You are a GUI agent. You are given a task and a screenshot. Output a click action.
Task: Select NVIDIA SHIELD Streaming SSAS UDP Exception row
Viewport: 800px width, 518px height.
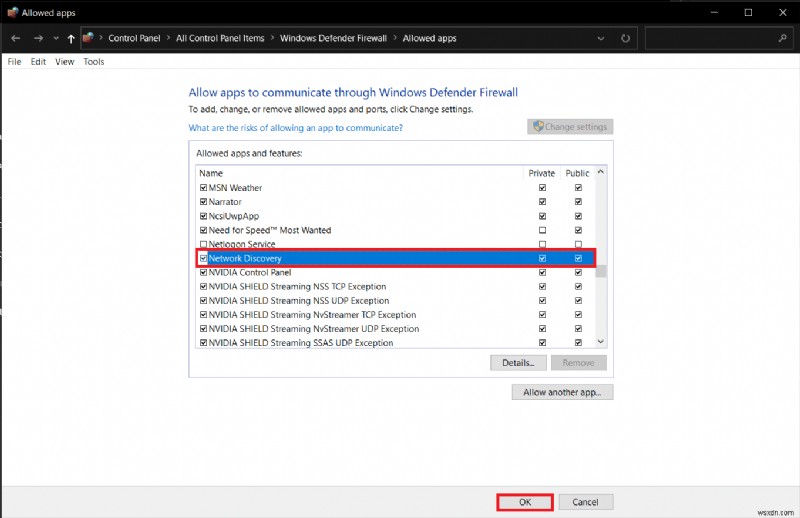point(395,342)
